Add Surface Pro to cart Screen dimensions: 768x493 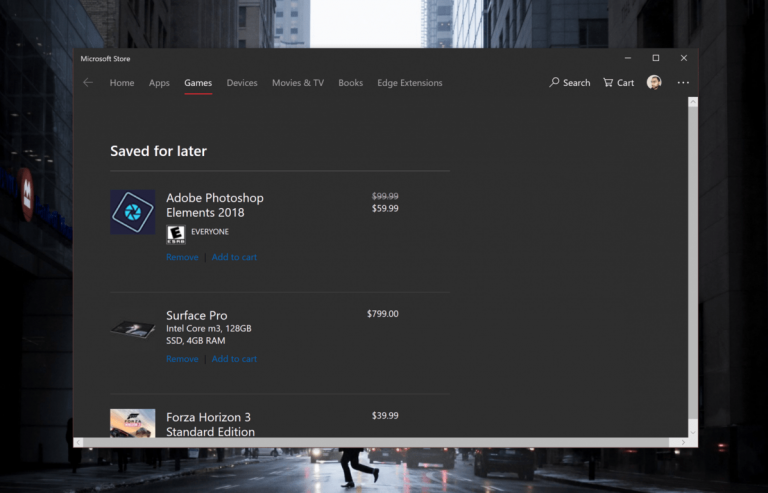pyautogui.click(x=234, y=359)
